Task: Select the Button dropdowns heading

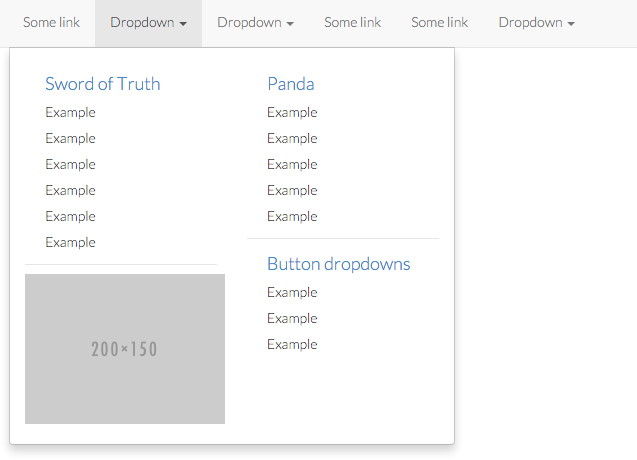Action: 338,264
